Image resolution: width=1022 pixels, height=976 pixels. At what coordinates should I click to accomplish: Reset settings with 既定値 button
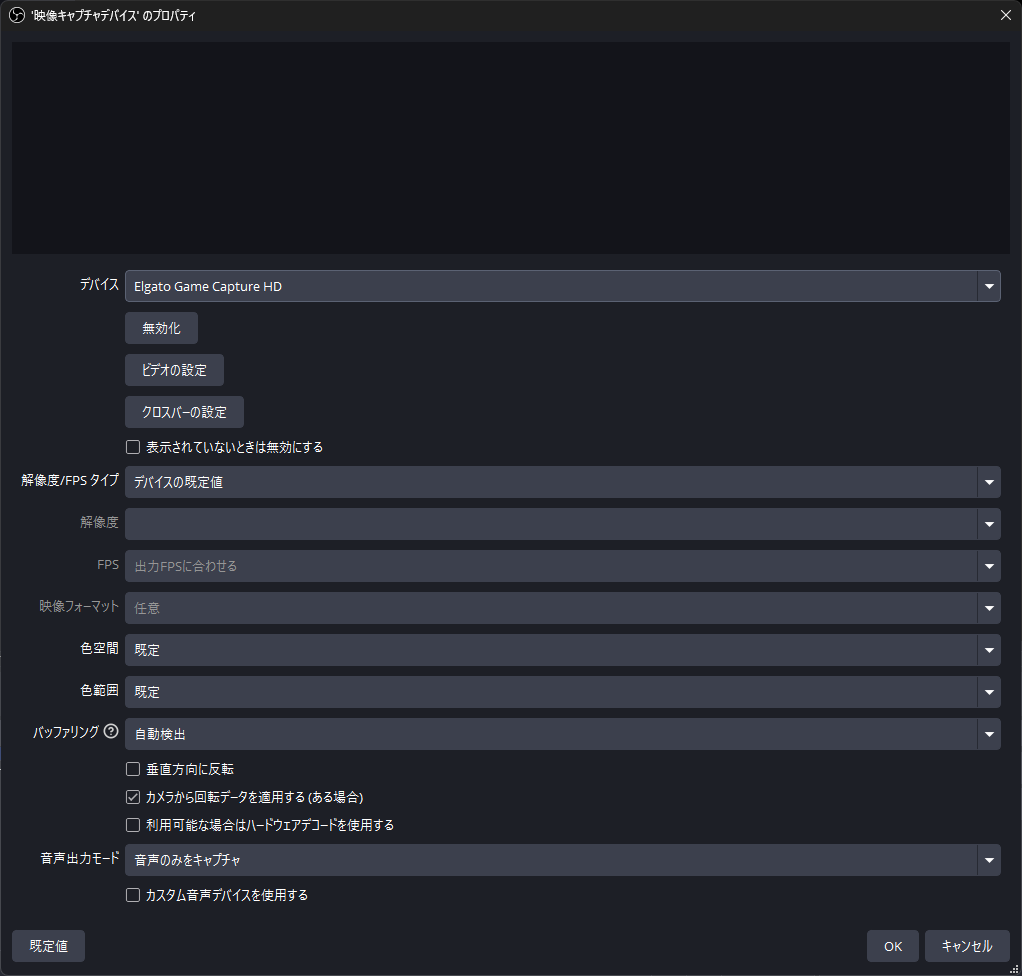[48, 946]
